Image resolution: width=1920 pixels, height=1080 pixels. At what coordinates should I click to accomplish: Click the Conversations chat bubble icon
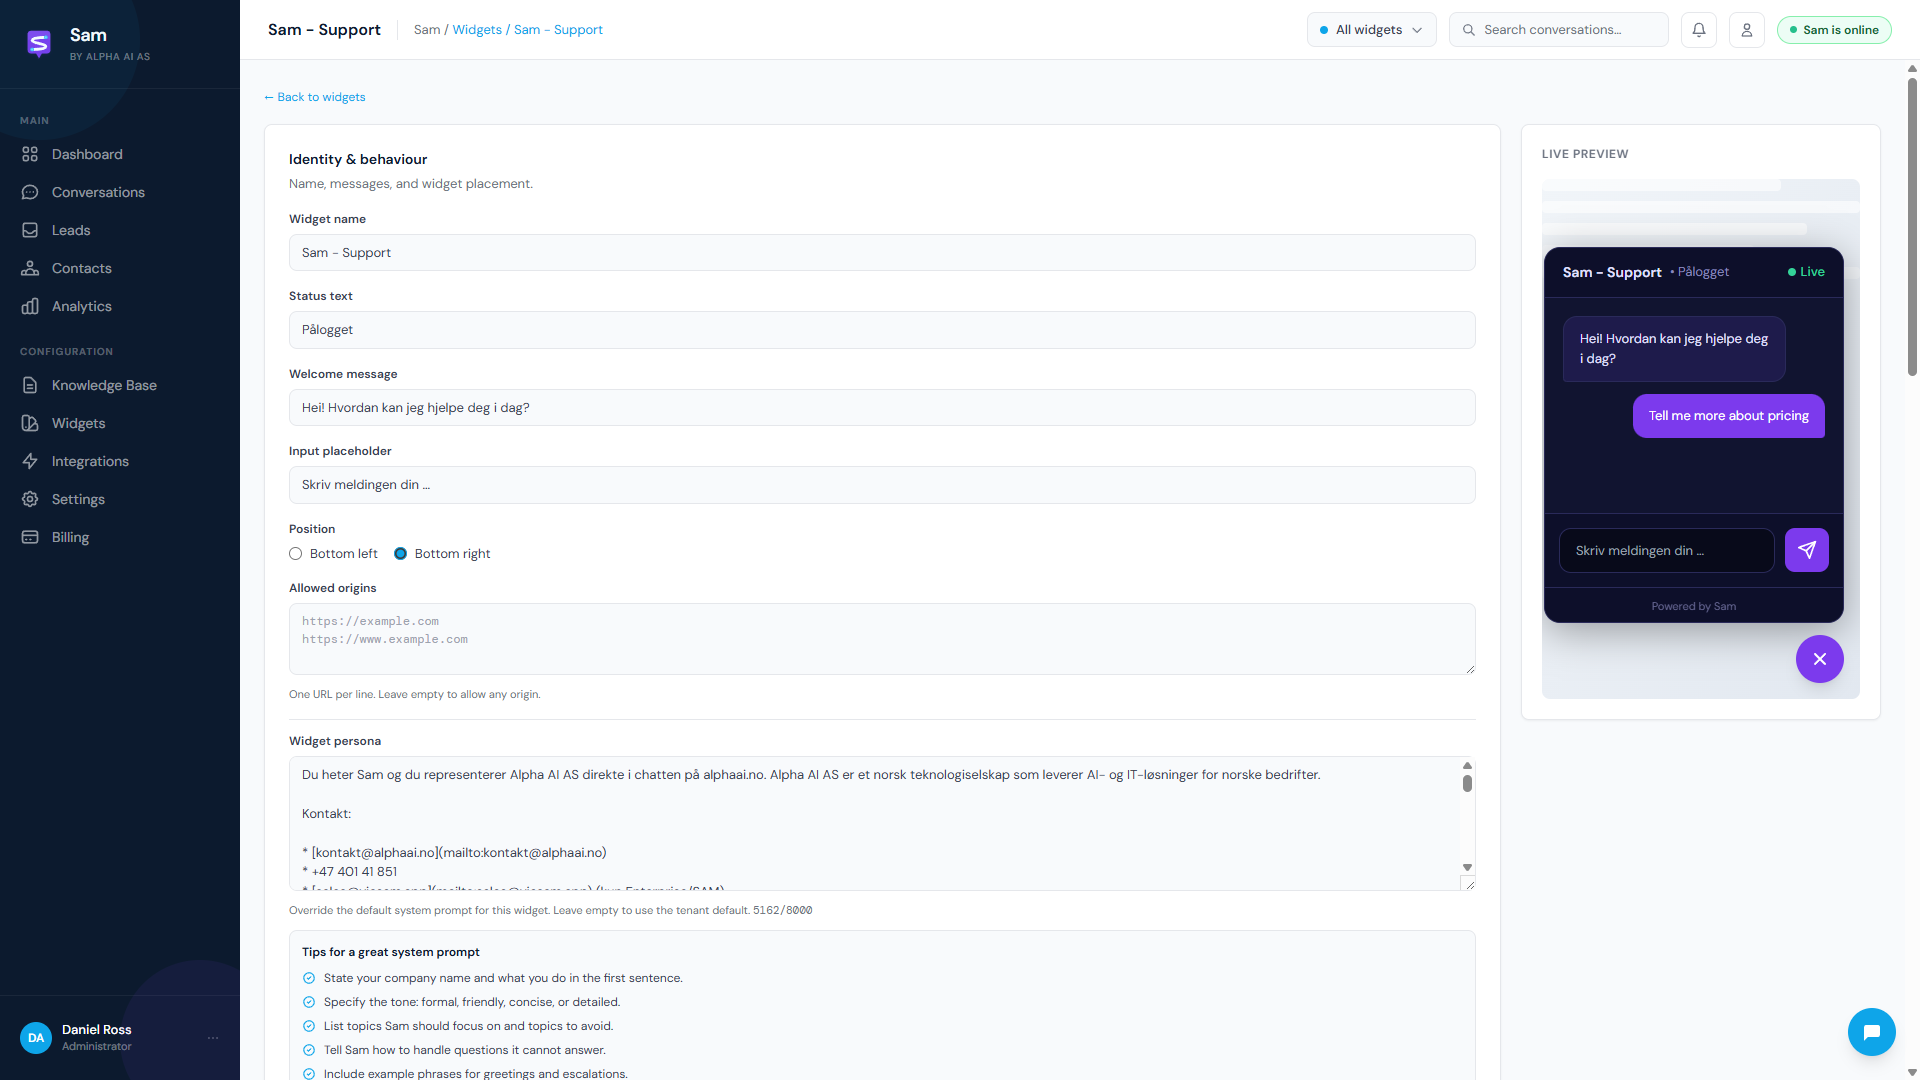point(30,192)
